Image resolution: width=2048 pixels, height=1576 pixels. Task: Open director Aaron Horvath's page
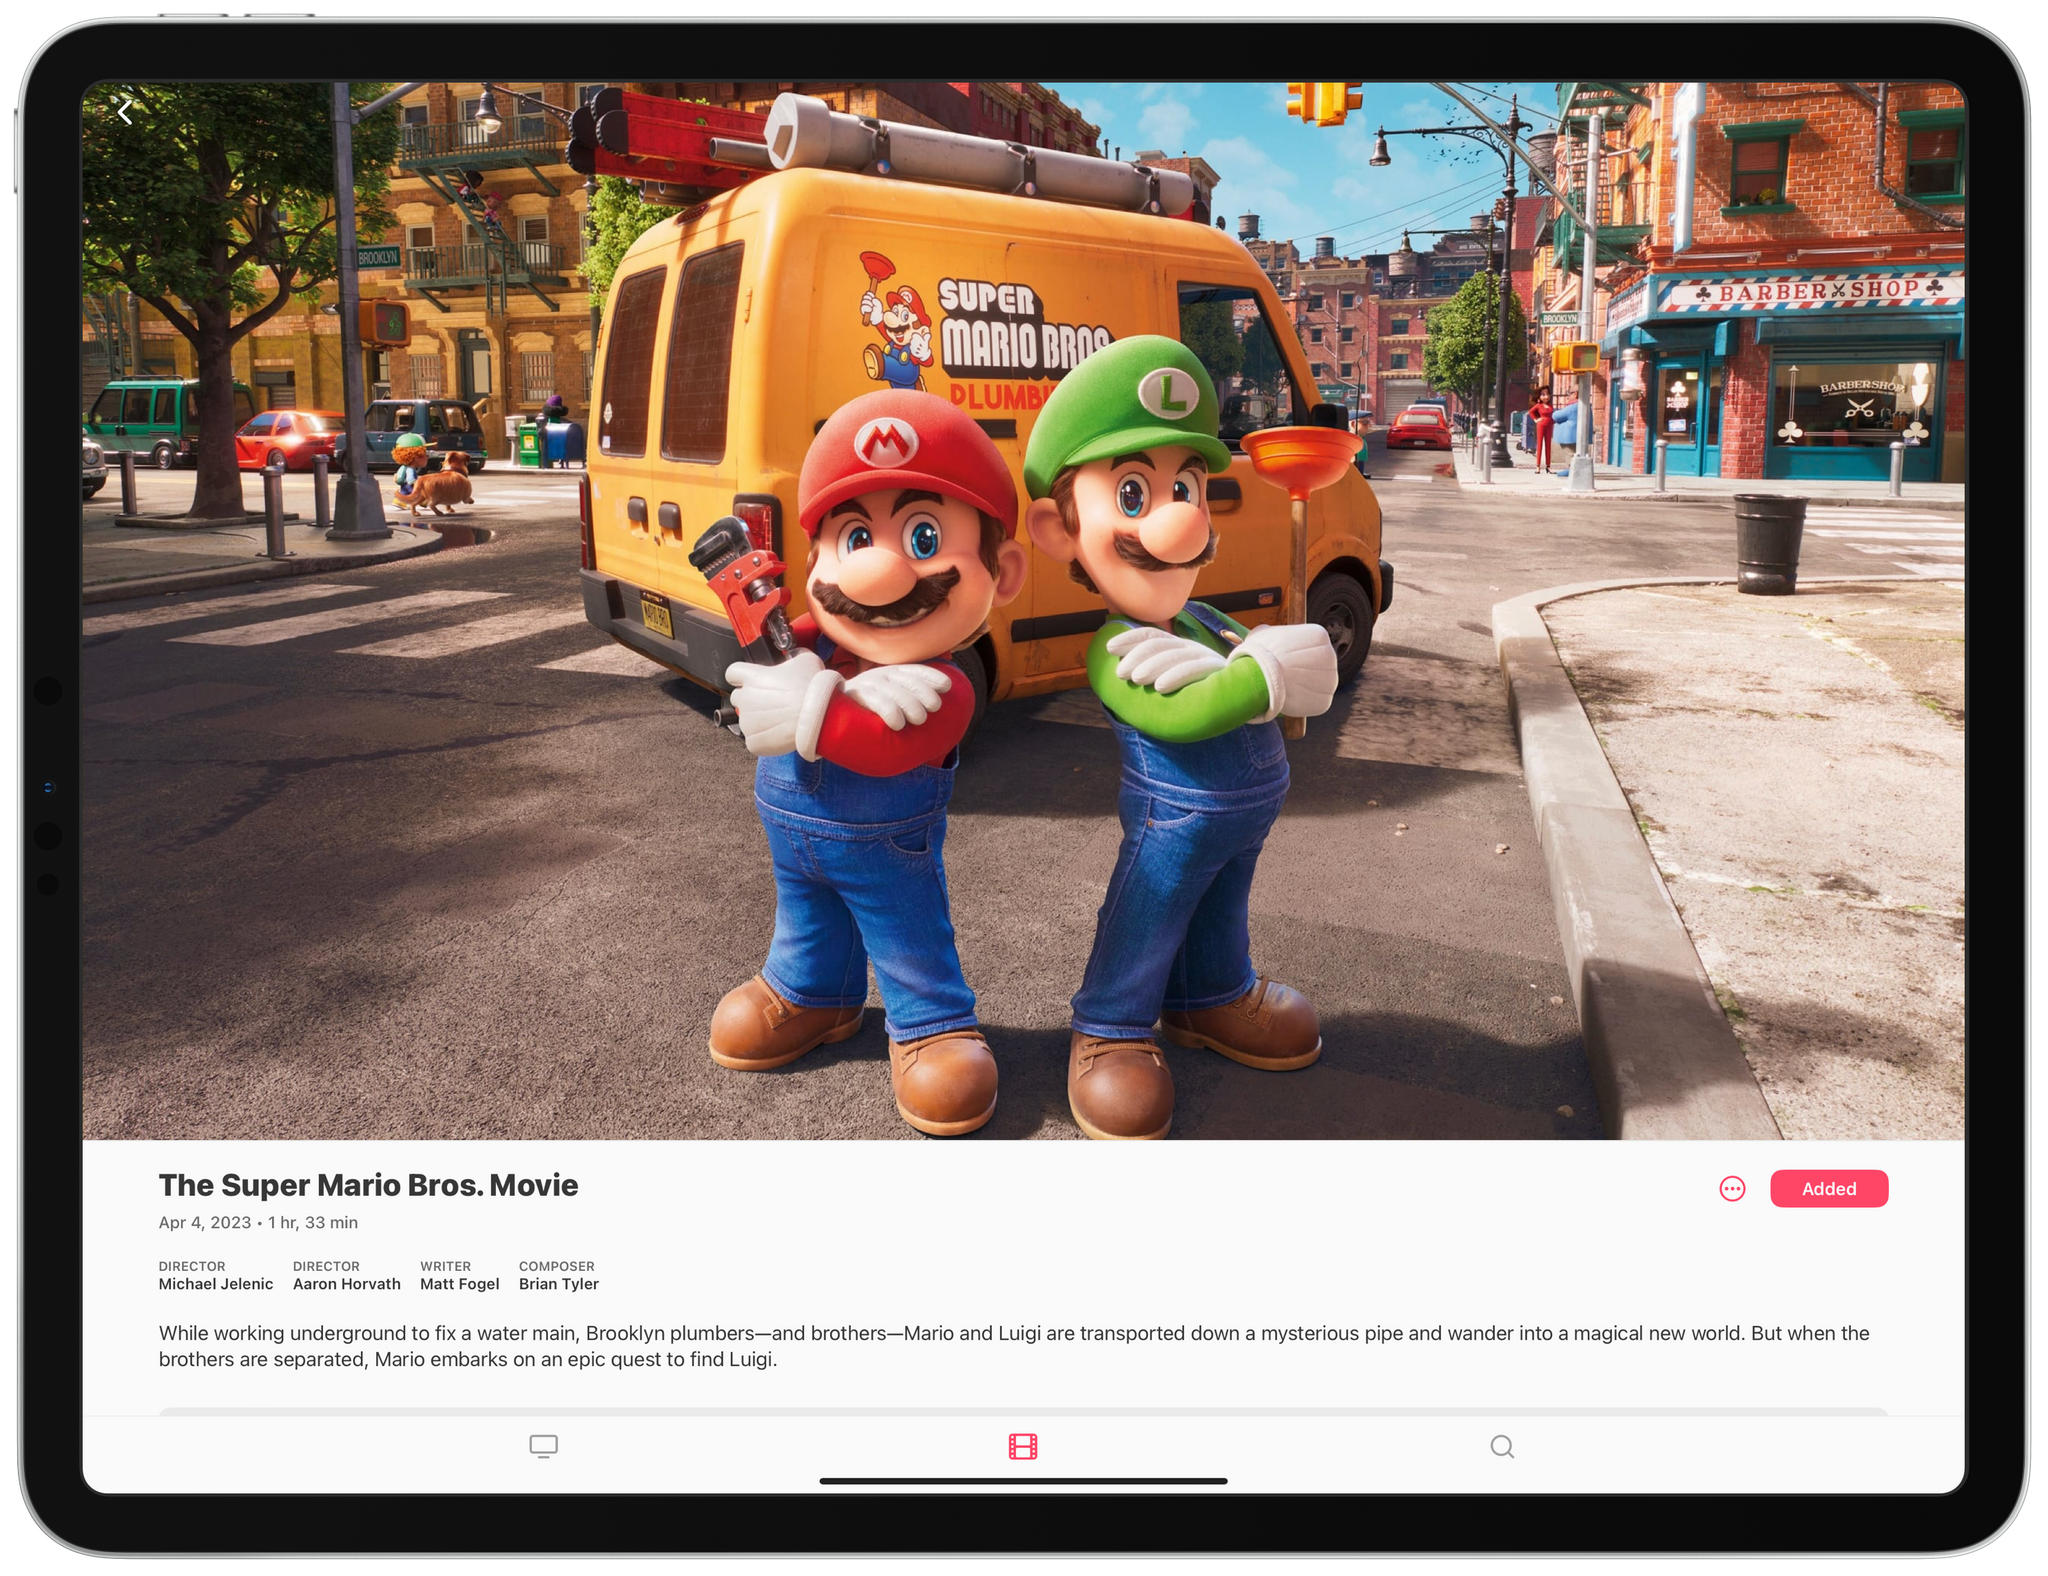coord(347,1276)
